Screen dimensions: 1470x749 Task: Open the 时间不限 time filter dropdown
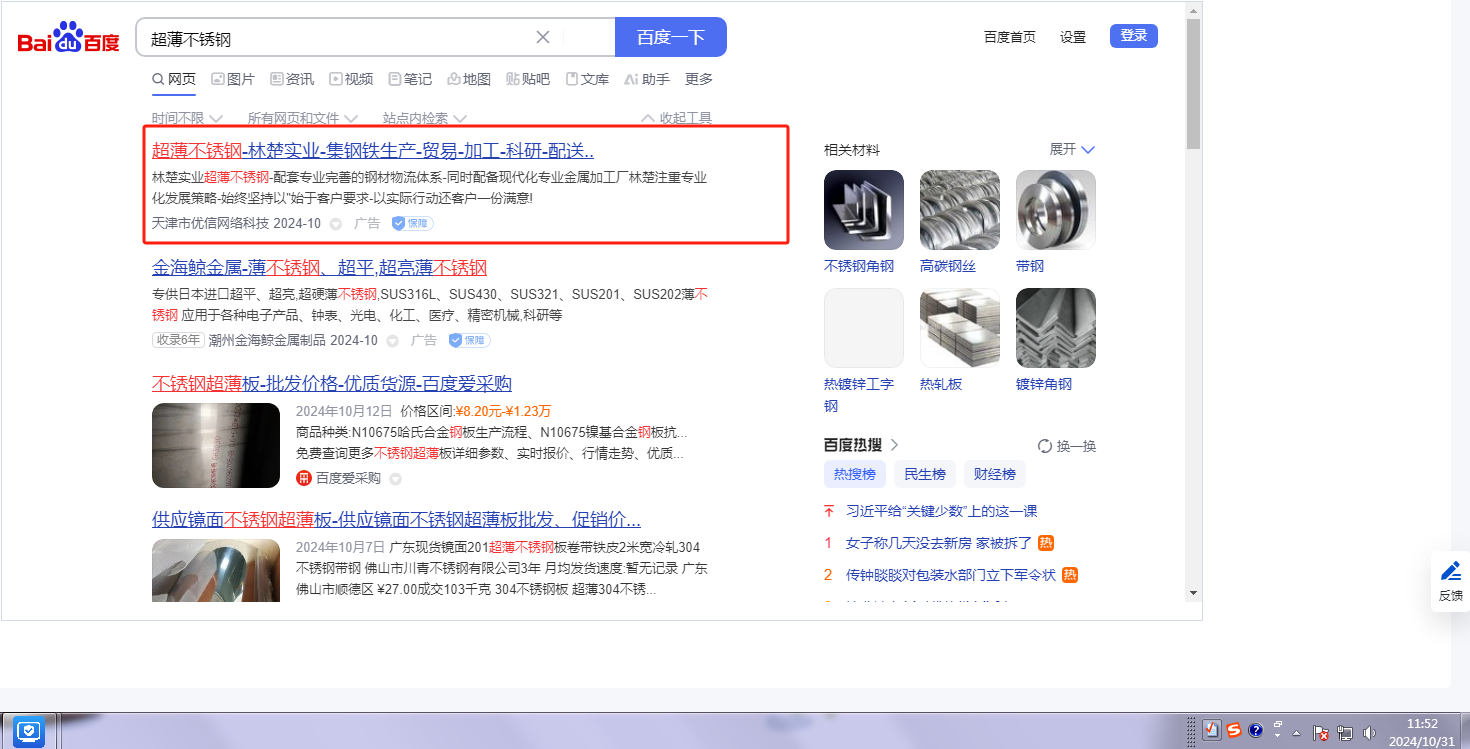[x=187, y=118]
